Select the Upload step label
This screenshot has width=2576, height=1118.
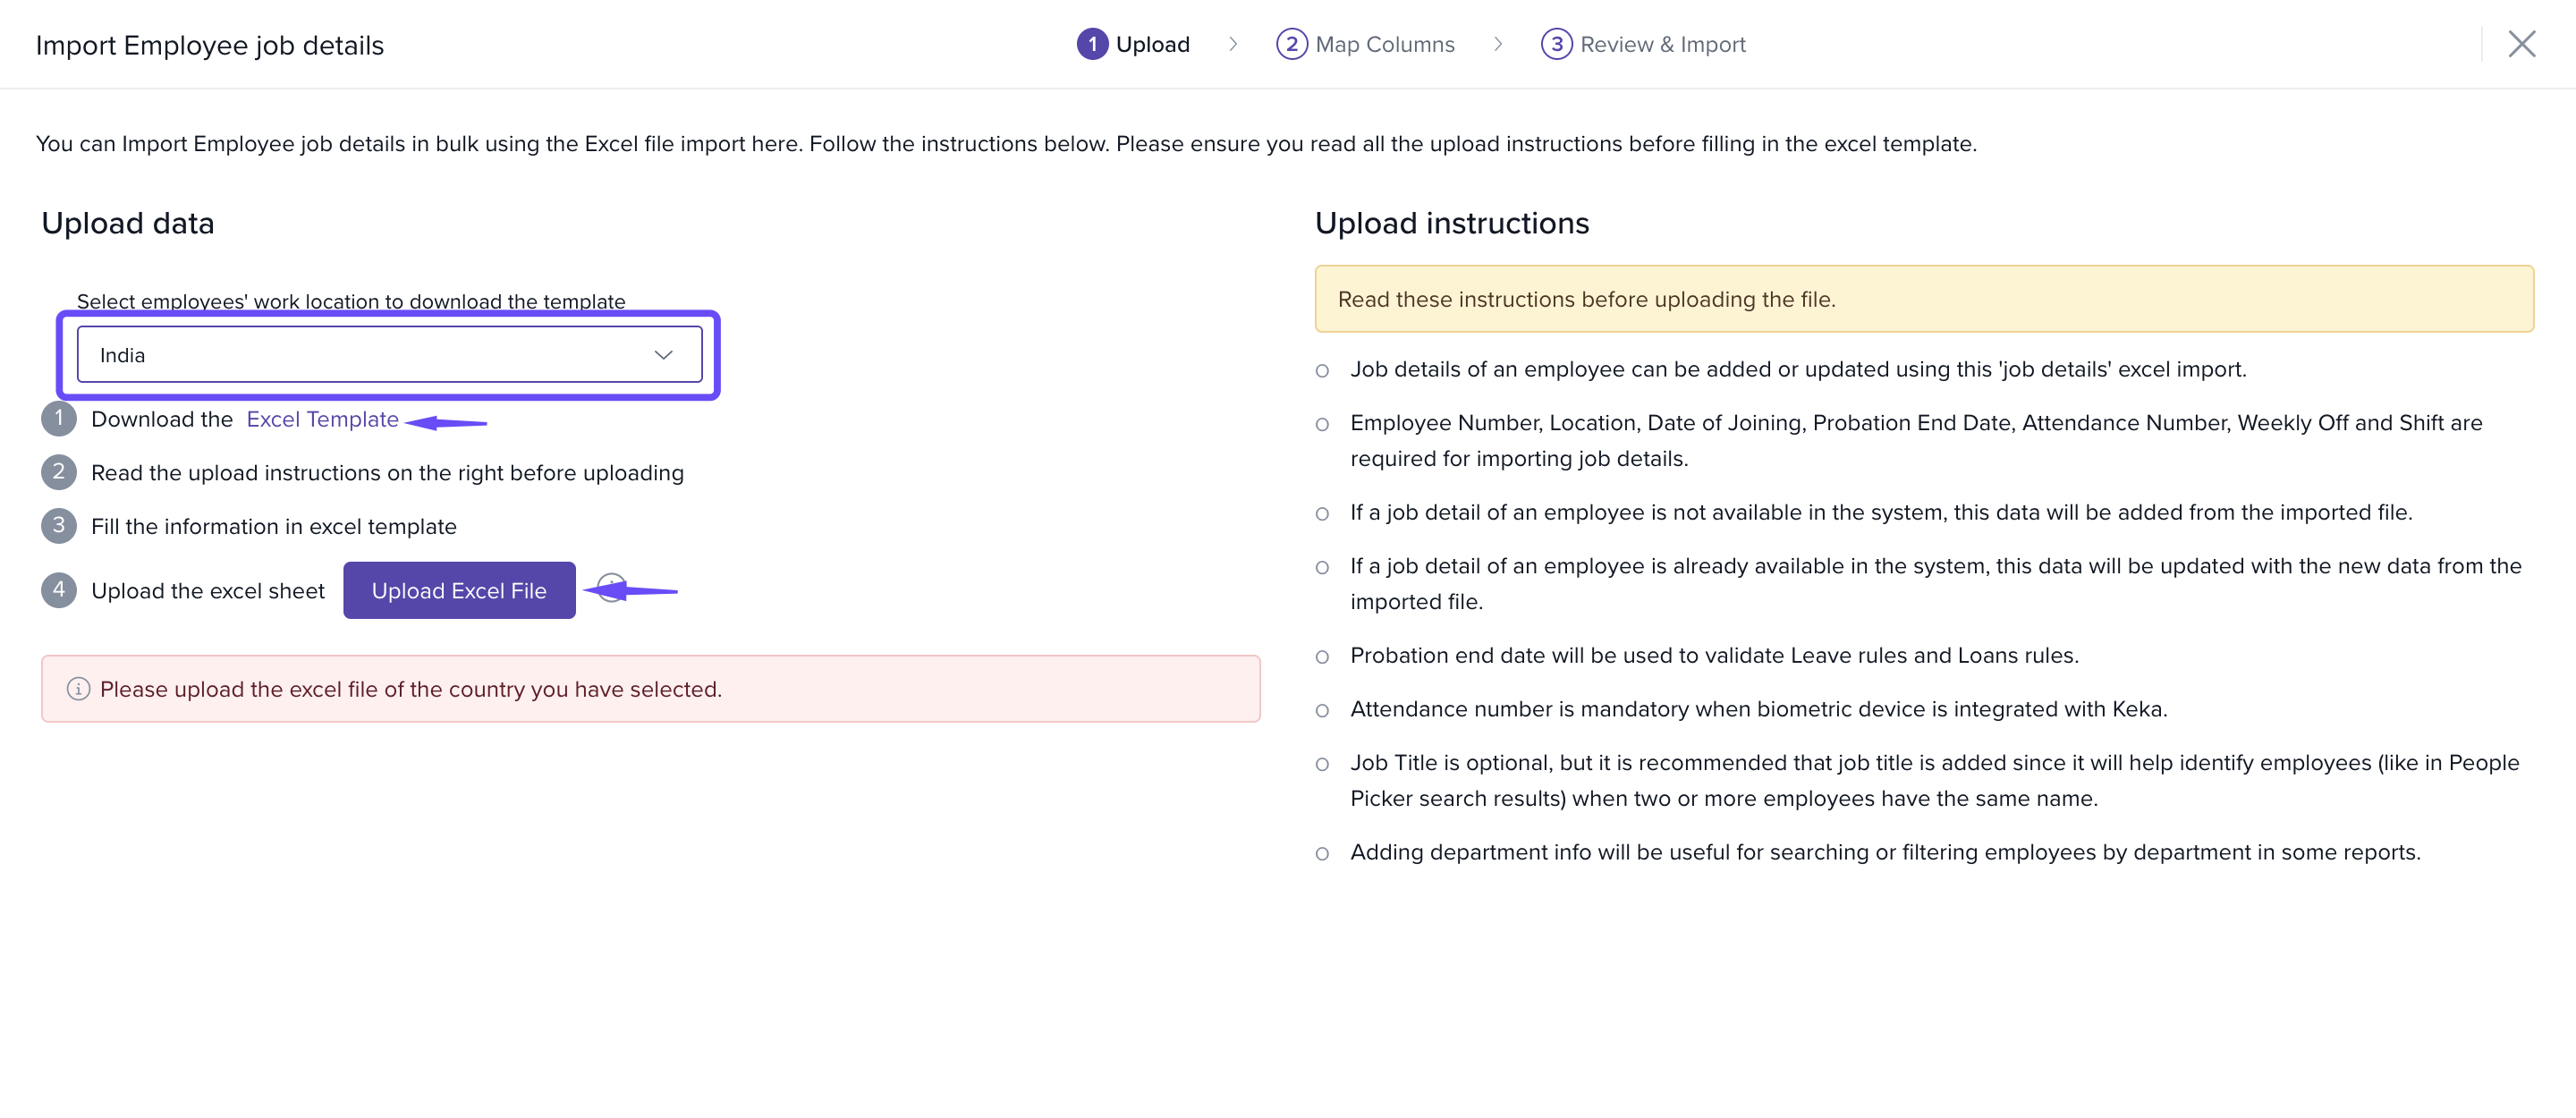coord(1152,44)
